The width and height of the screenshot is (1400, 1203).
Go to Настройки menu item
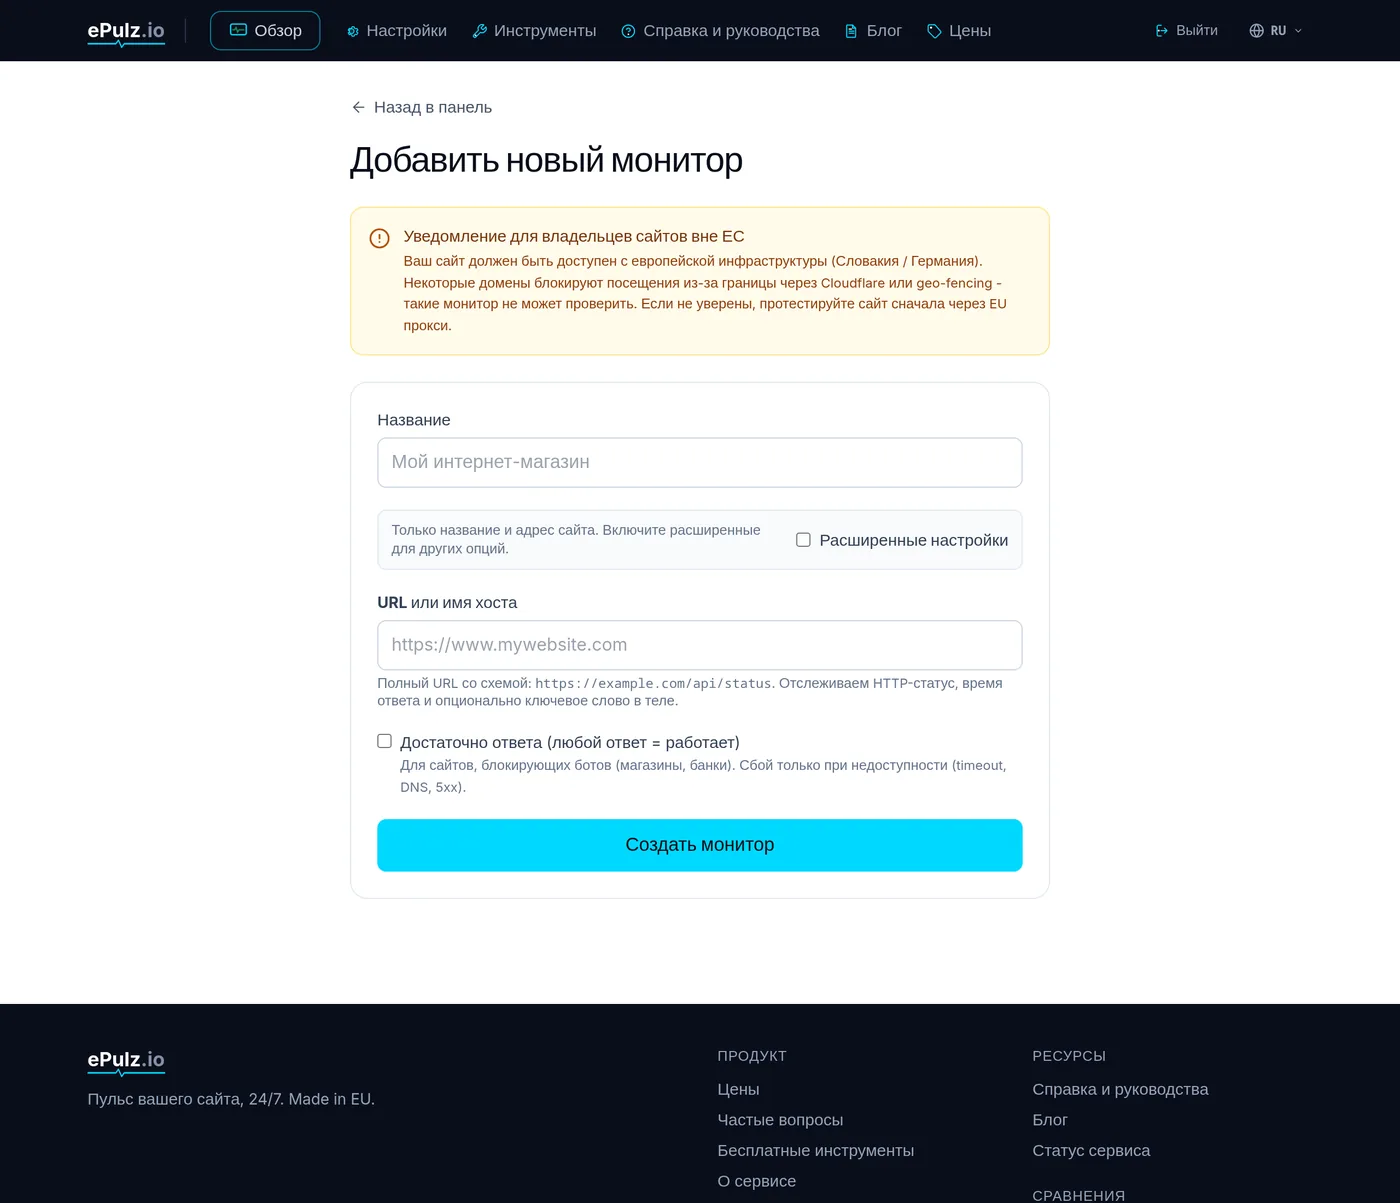397,31
